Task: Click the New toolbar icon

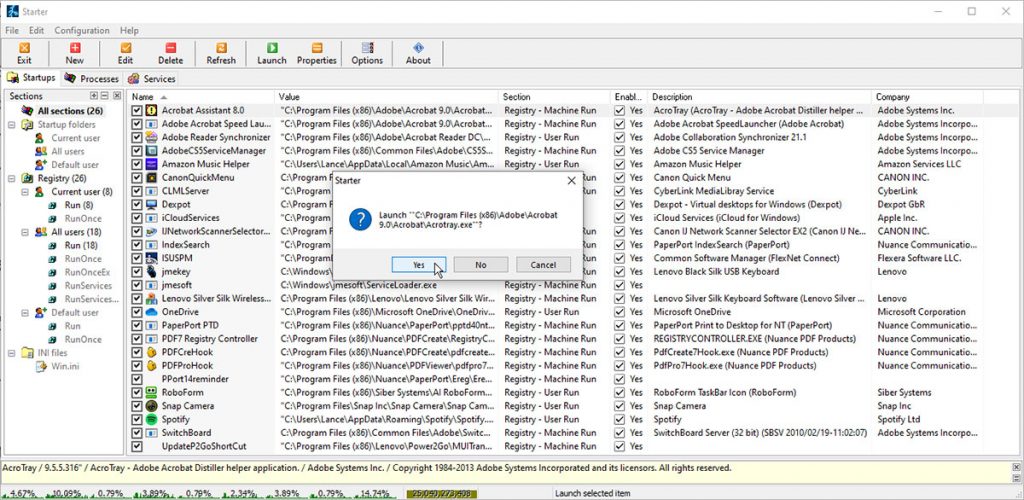Action: [74, 53]
